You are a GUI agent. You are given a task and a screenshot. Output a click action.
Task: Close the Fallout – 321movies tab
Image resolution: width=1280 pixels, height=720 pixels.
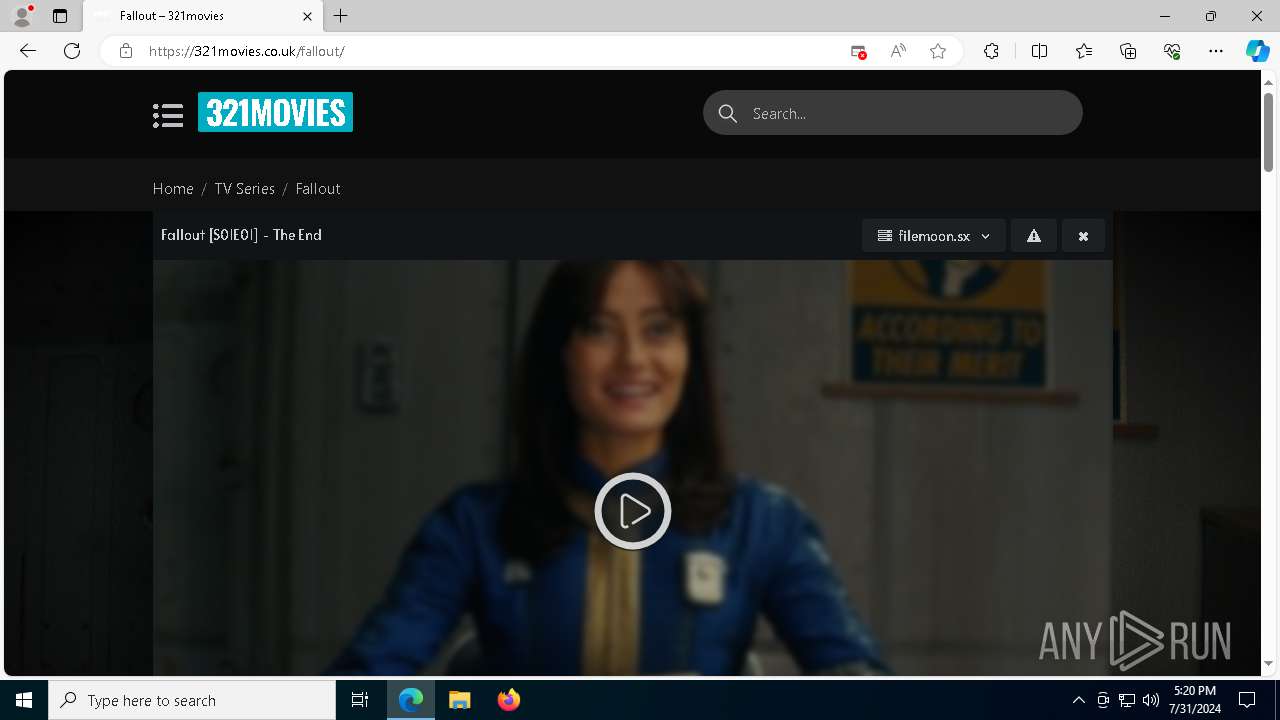click(x=307, y=16)
